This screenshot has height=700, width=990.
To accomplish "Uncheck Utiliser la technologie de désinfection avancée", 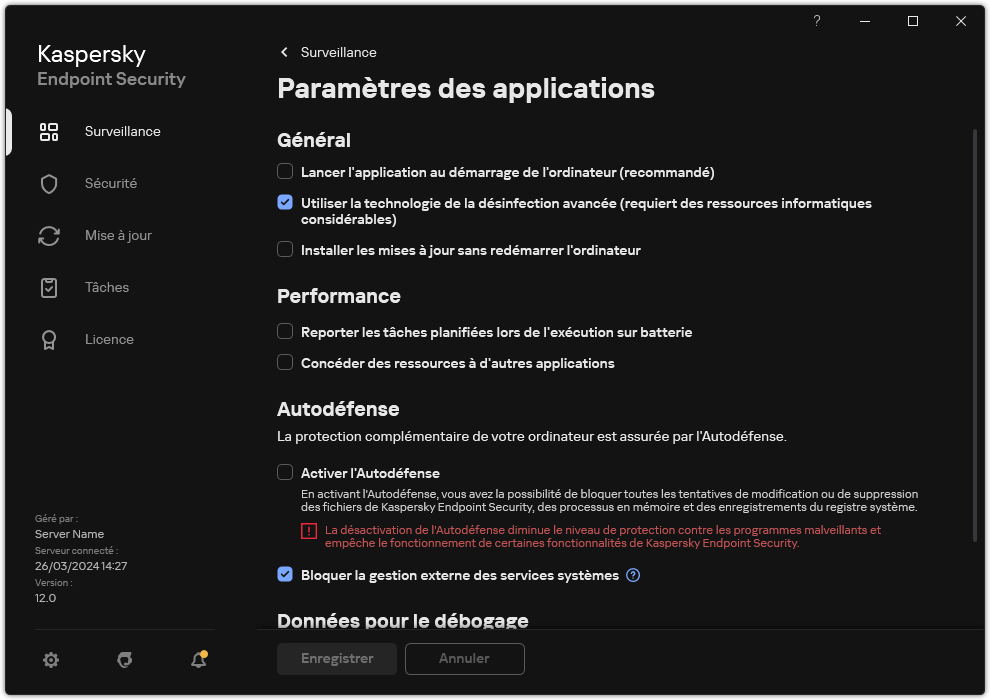I will pos(285,202).
